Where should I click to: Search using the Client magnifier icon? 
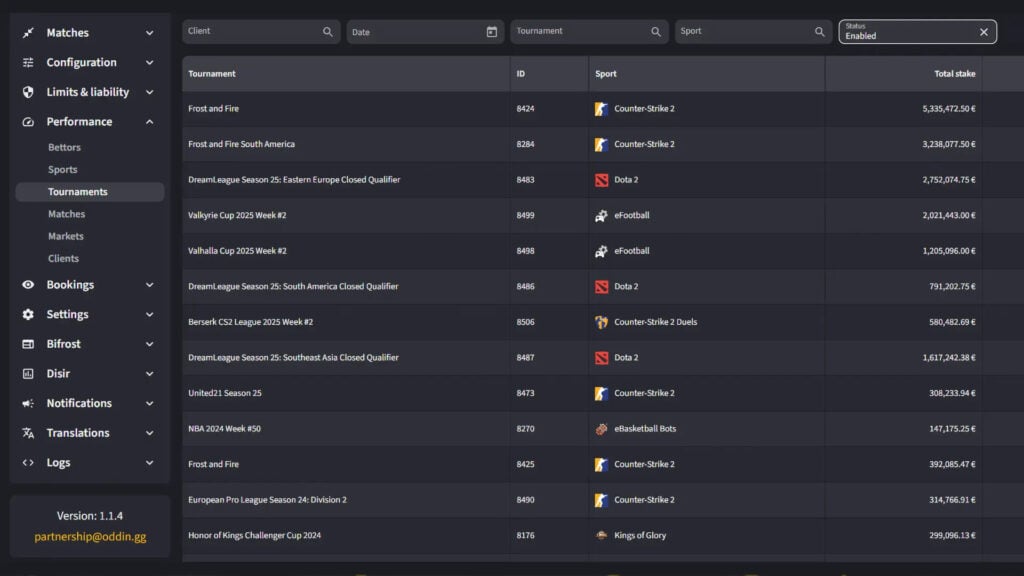coord(329,31)
